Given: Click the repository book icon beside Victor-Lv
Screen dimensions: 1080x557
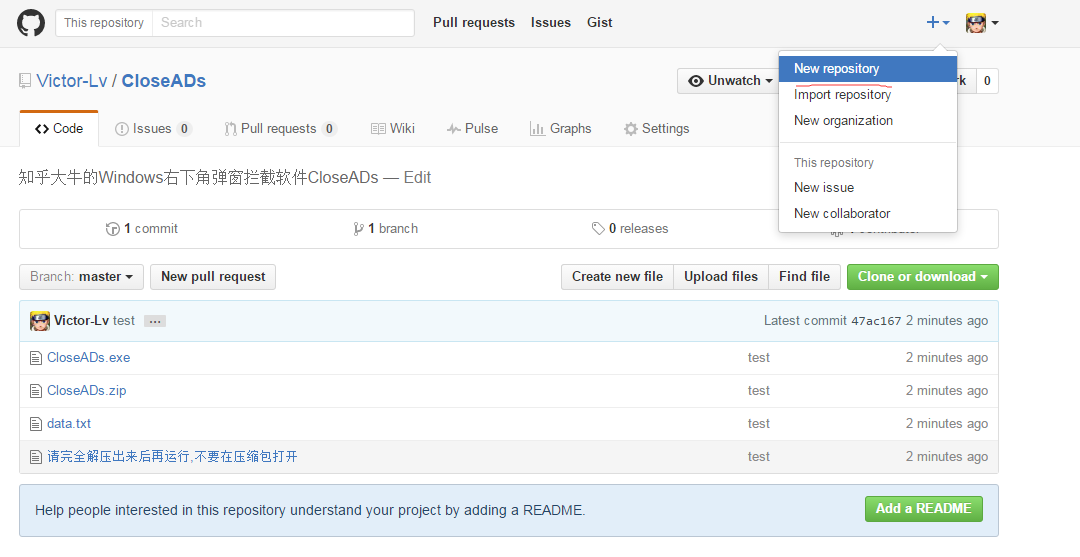Looking at the screenshot, I should [x=25, y=81].
